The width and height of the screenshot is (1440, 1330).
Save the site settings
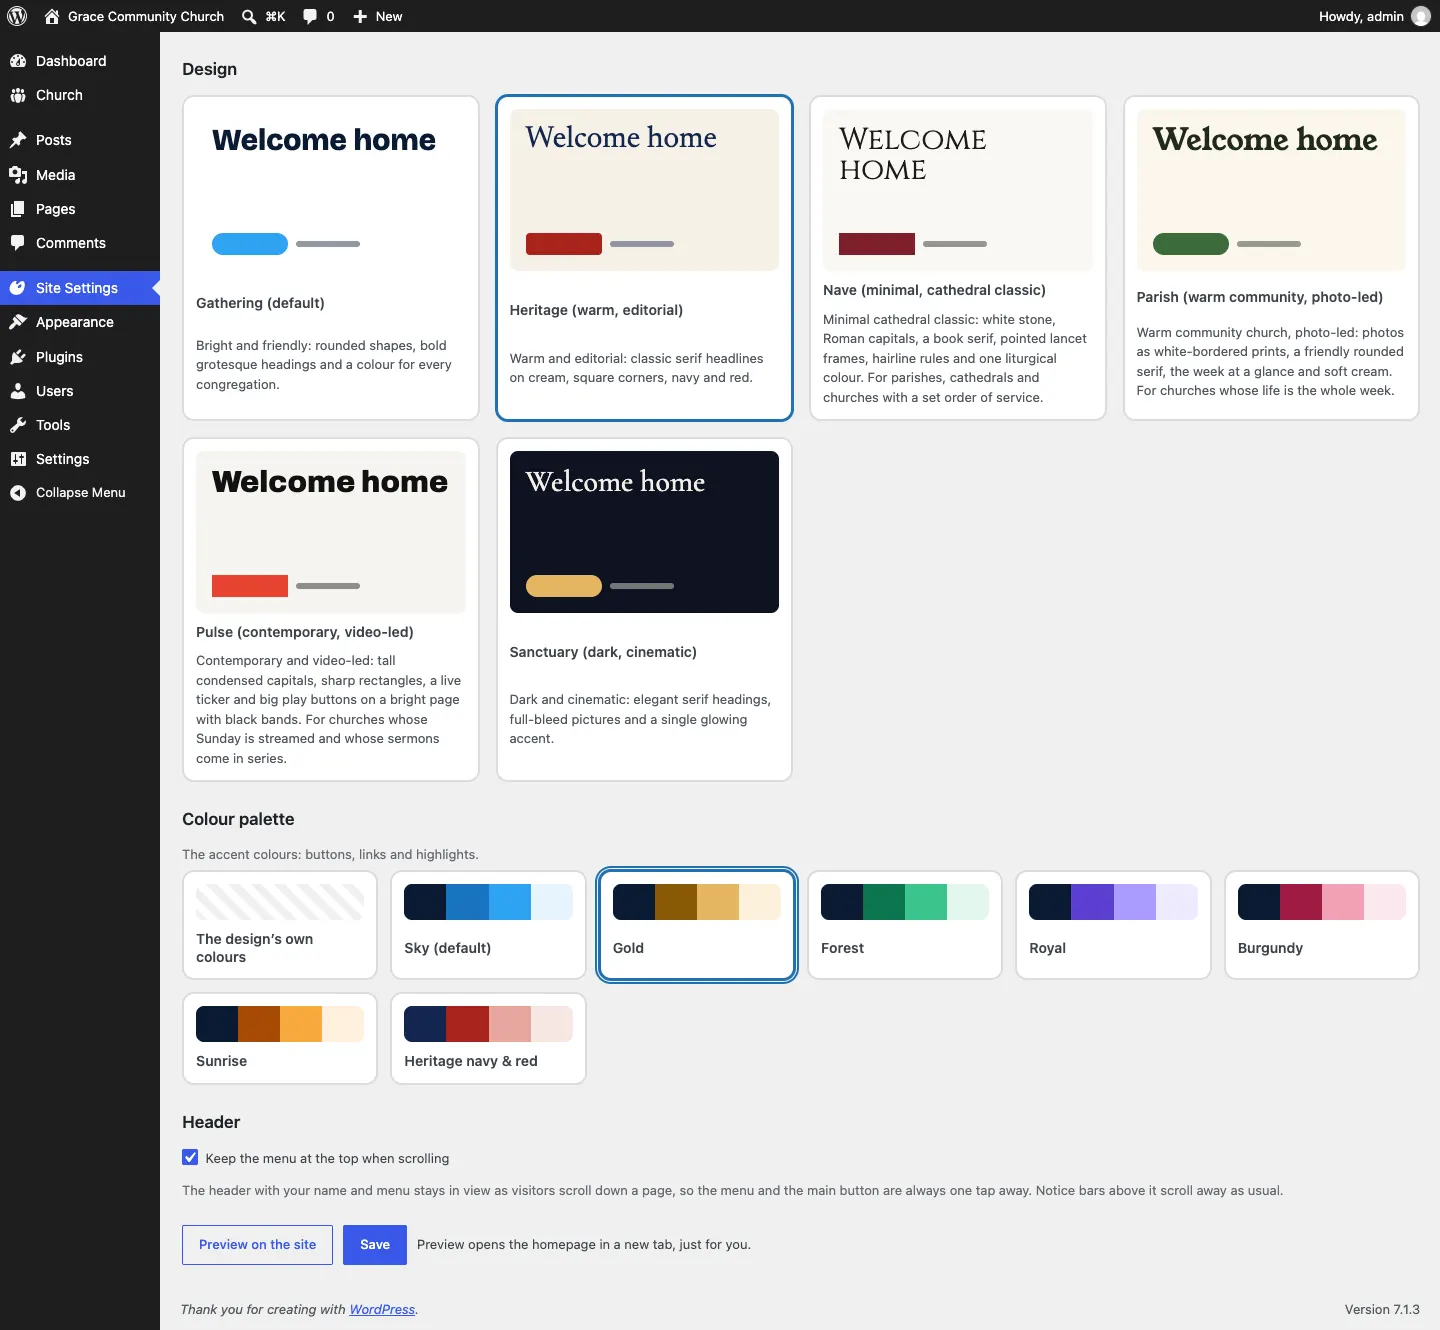(x=375, y=1245)
